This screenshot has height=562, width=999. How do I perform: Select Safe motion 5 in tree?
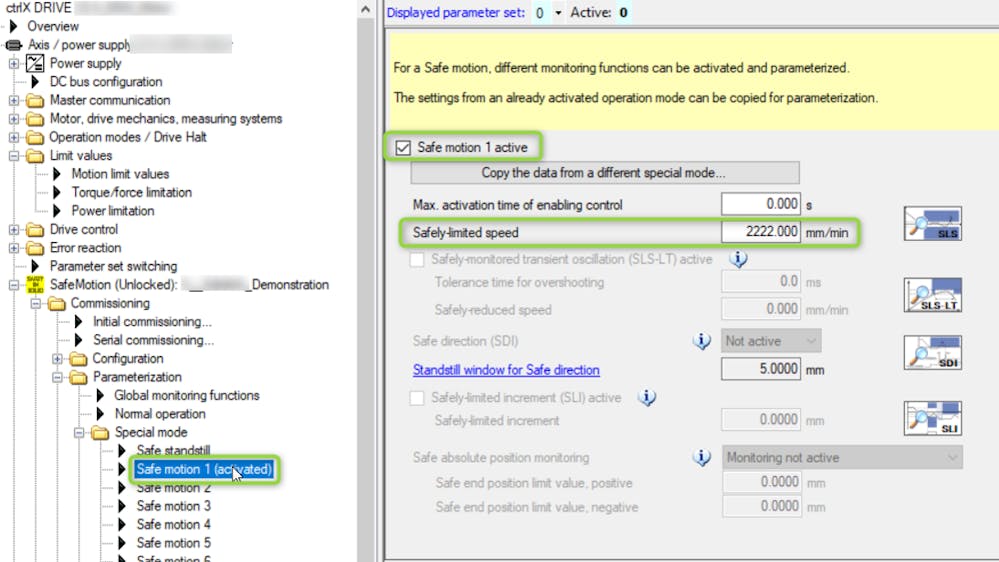point(173,543)
